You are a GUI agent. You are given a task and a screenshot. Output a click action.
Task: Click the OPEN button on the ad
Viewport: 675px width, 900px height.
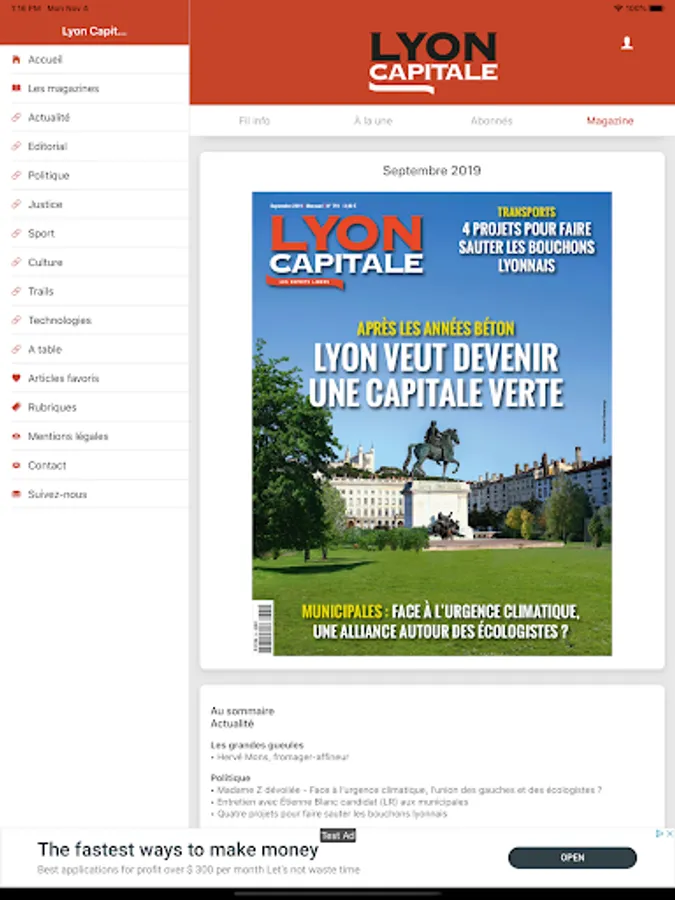click(x=572, y=857)
